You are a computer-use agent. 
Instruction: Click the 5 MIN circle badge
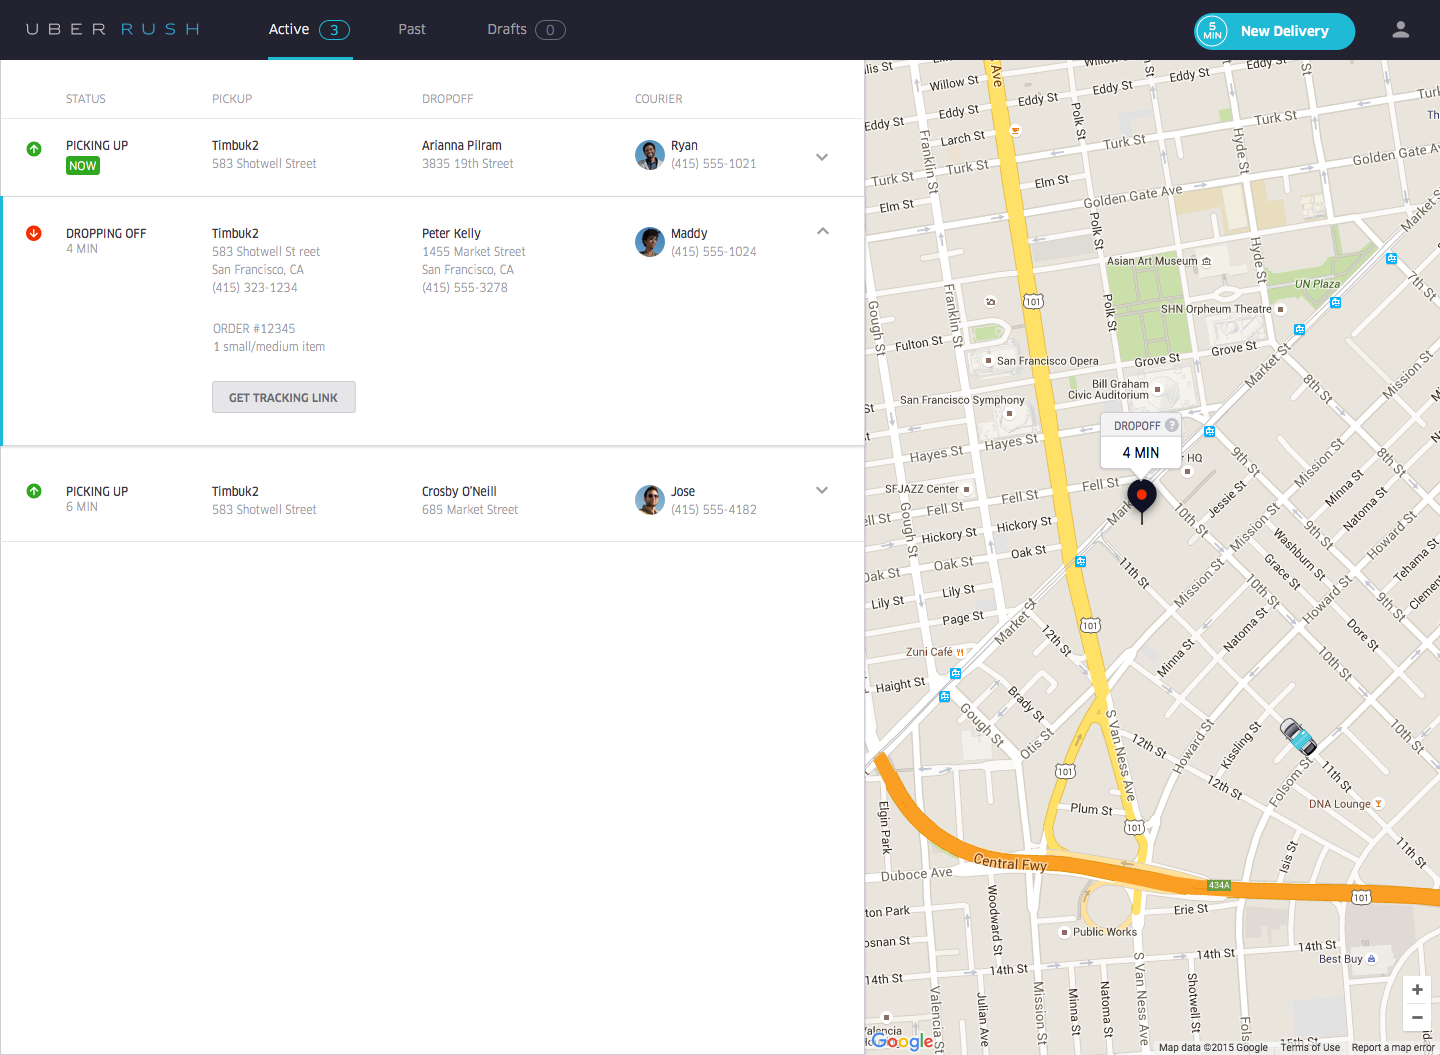pyautogui.click(x=1212, y=31)
